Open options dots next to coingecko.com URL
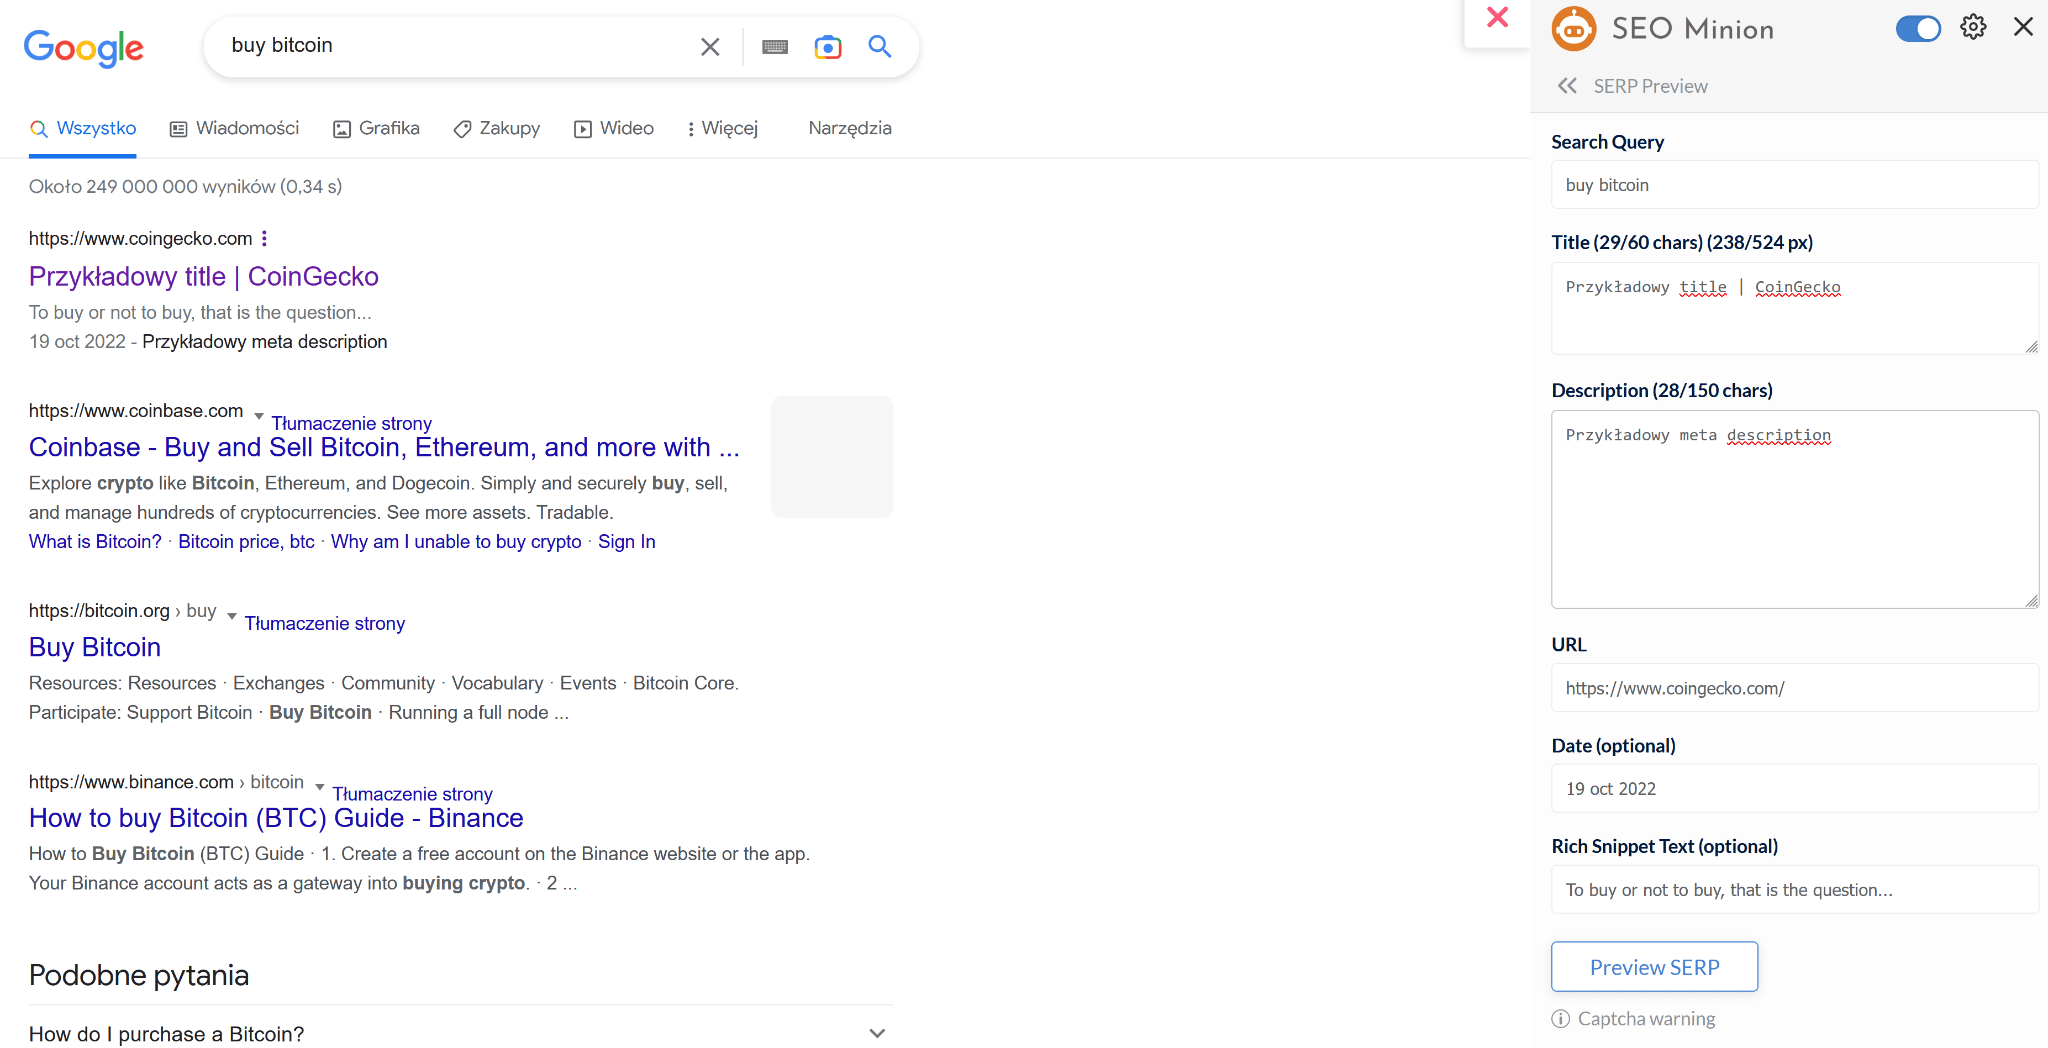Image resolution: width=2048 pixels, height=1048 pixels. [x=264, y=238]
